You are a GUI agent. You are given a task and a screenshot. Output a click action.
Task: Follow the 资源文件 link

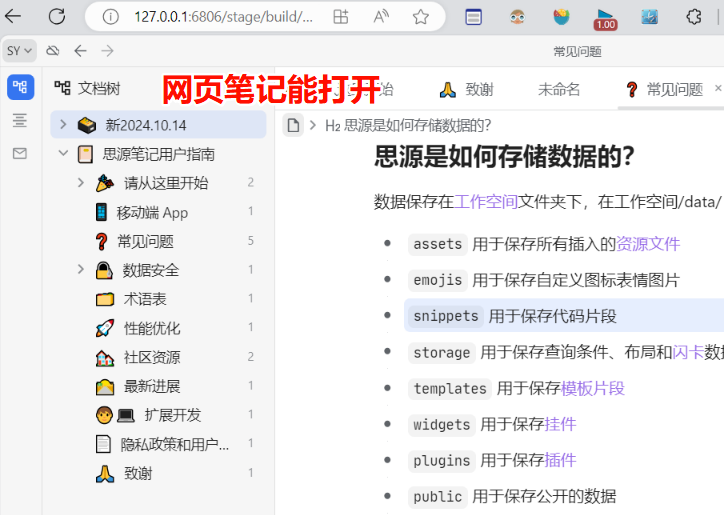coord(648,244)
